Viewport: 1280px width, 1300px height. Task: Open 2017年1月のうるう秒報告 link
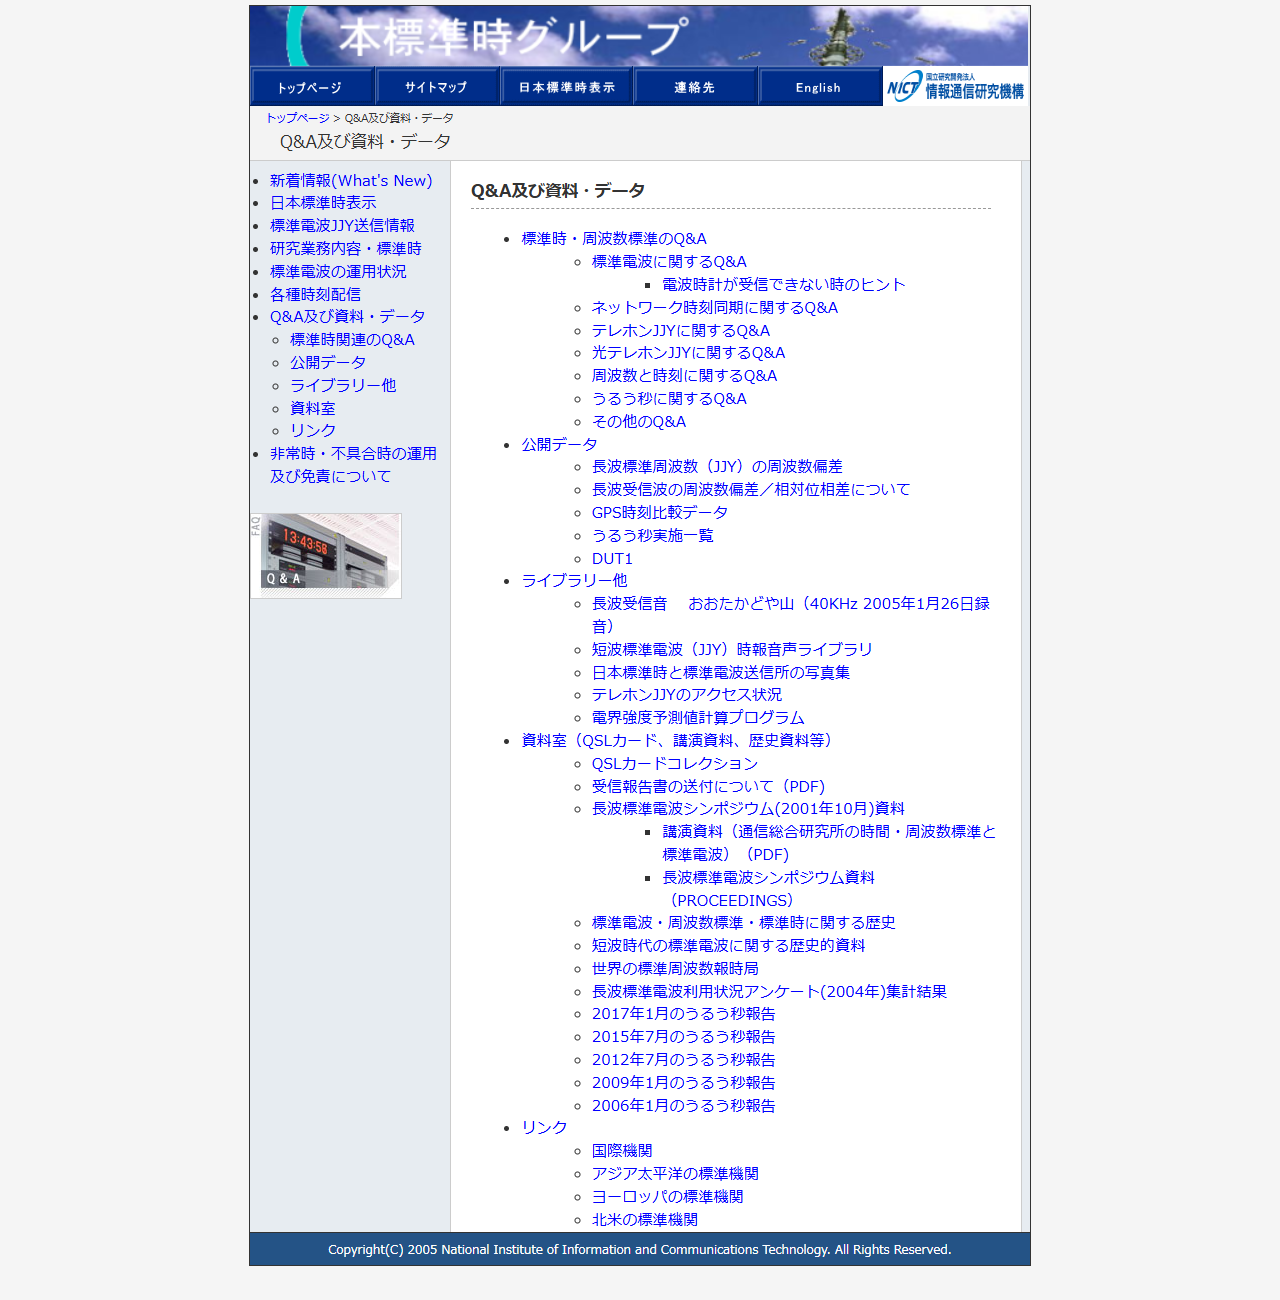point(684,1014)
